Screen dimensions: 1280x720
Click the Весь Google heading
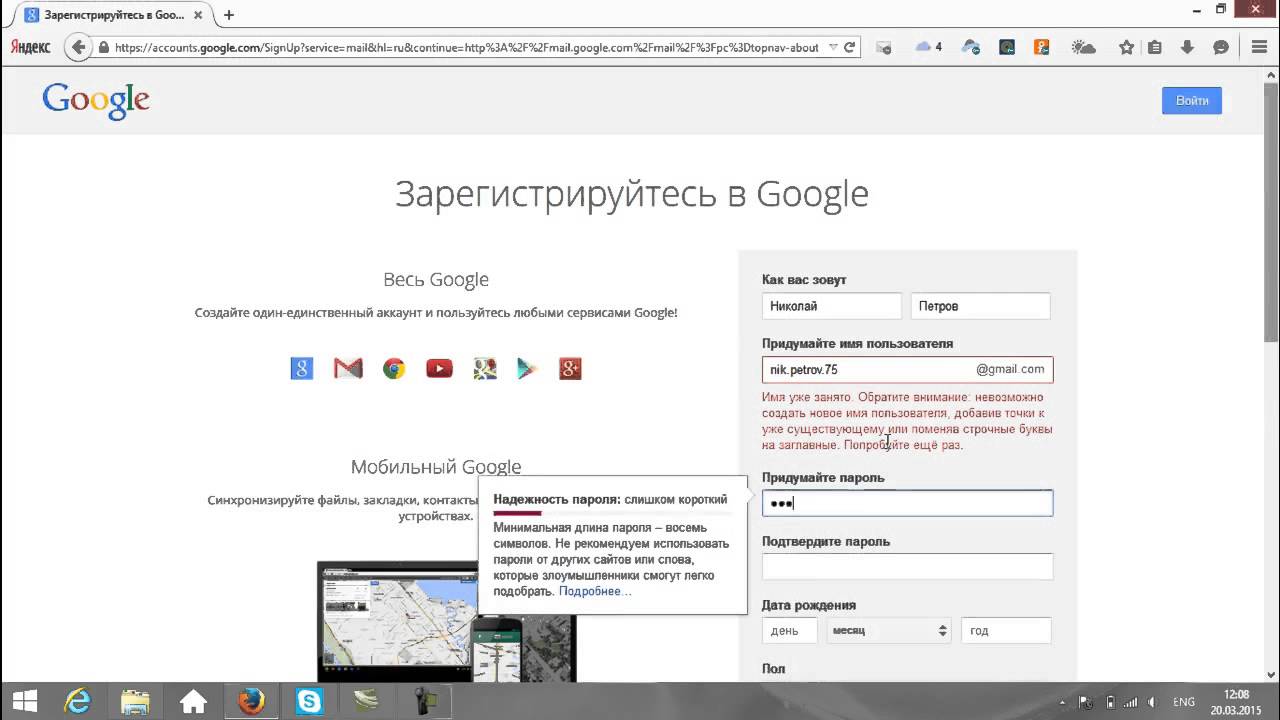pos(436,280)
